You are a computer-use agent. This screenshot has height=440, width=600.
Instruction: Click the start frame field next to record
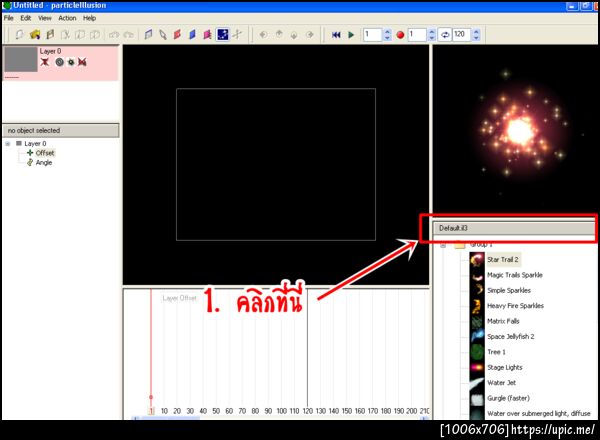[x=417, y=35]
